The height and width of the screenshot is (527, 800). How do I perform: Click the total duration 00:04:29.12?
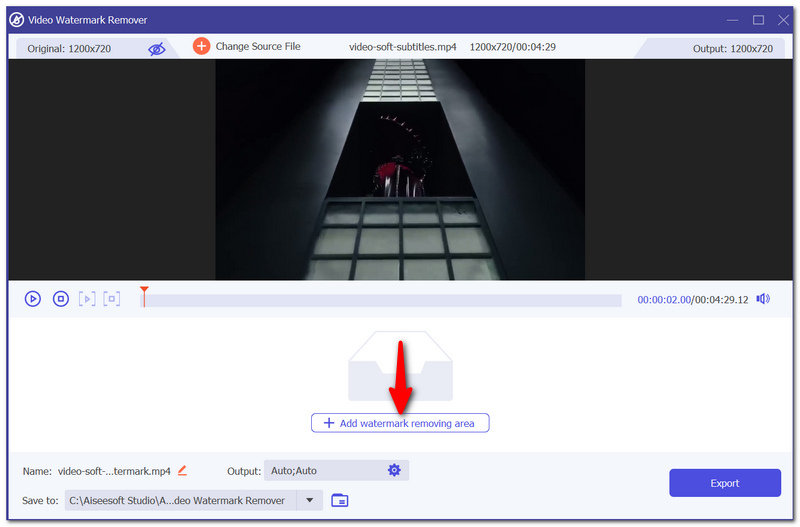[721, 299]
